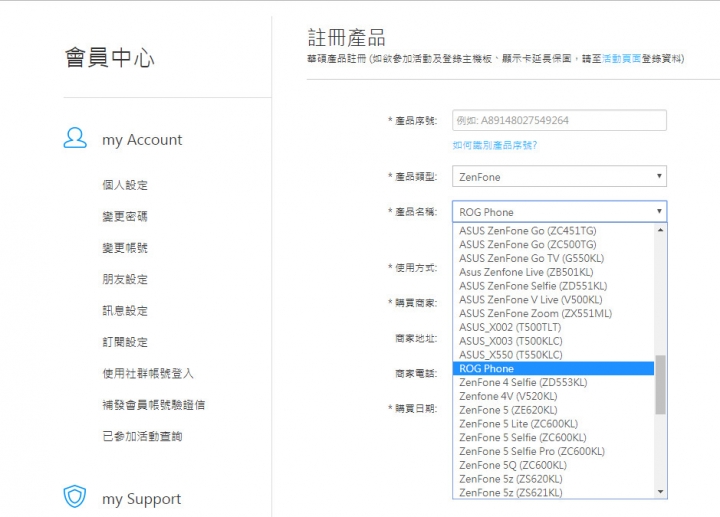The width and height of the screenshot is (720, 517).
Task: Open the 產品類型 ZenFone dropdown
Action: click(559, 176)
